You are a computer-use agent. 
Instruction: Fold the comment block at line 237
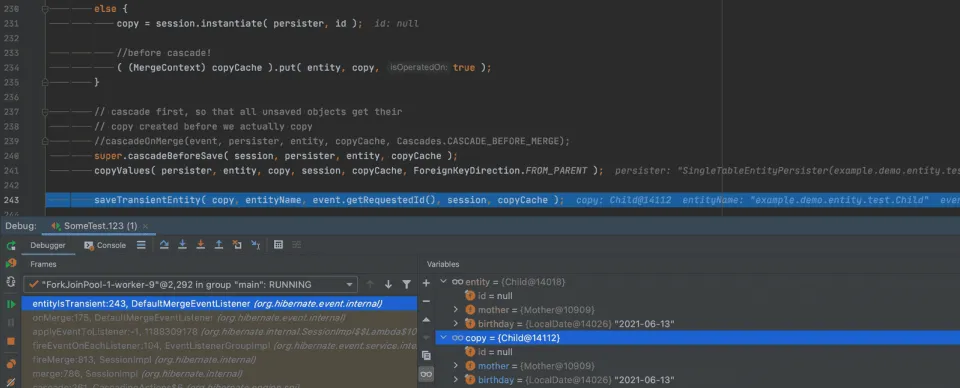(x=45, y=112)
